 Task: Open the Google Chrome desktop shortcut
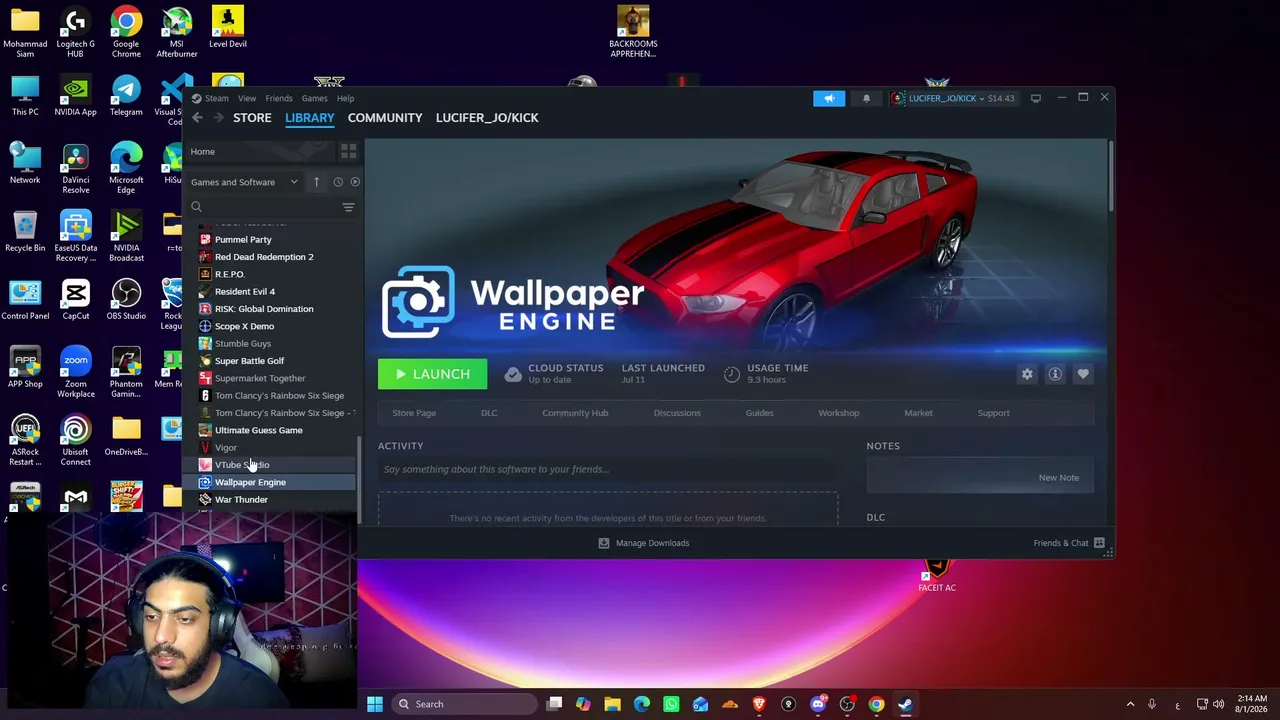click(126, 32)
